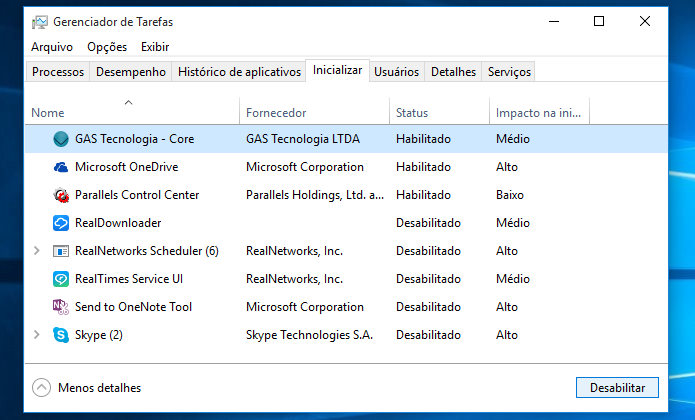Click Desabilitado status in the RealDownloader row
695x420 pixels.
[428, 223]
